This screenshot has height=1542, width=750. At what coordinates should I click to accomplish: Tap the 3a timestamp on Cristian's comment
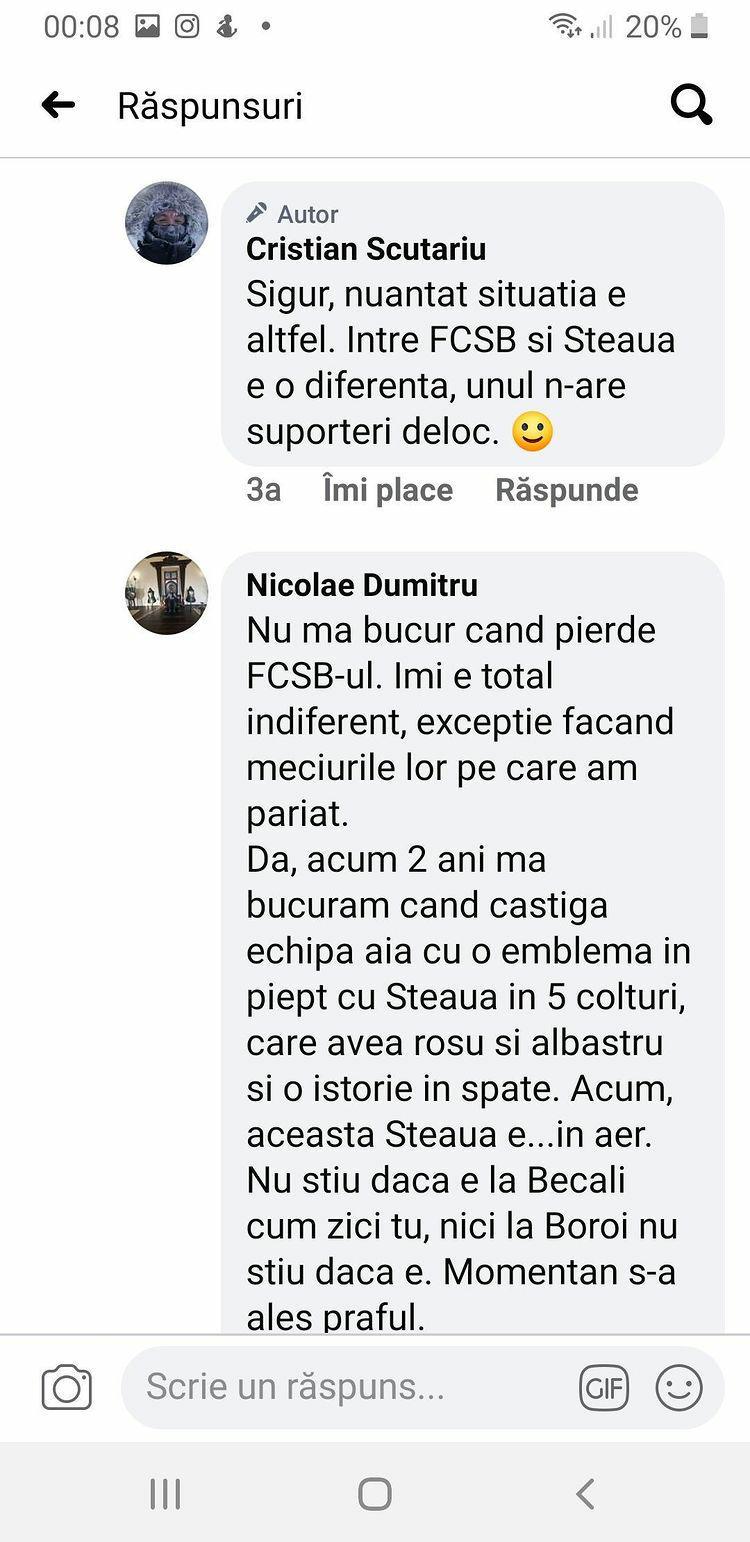click(264, 490)
